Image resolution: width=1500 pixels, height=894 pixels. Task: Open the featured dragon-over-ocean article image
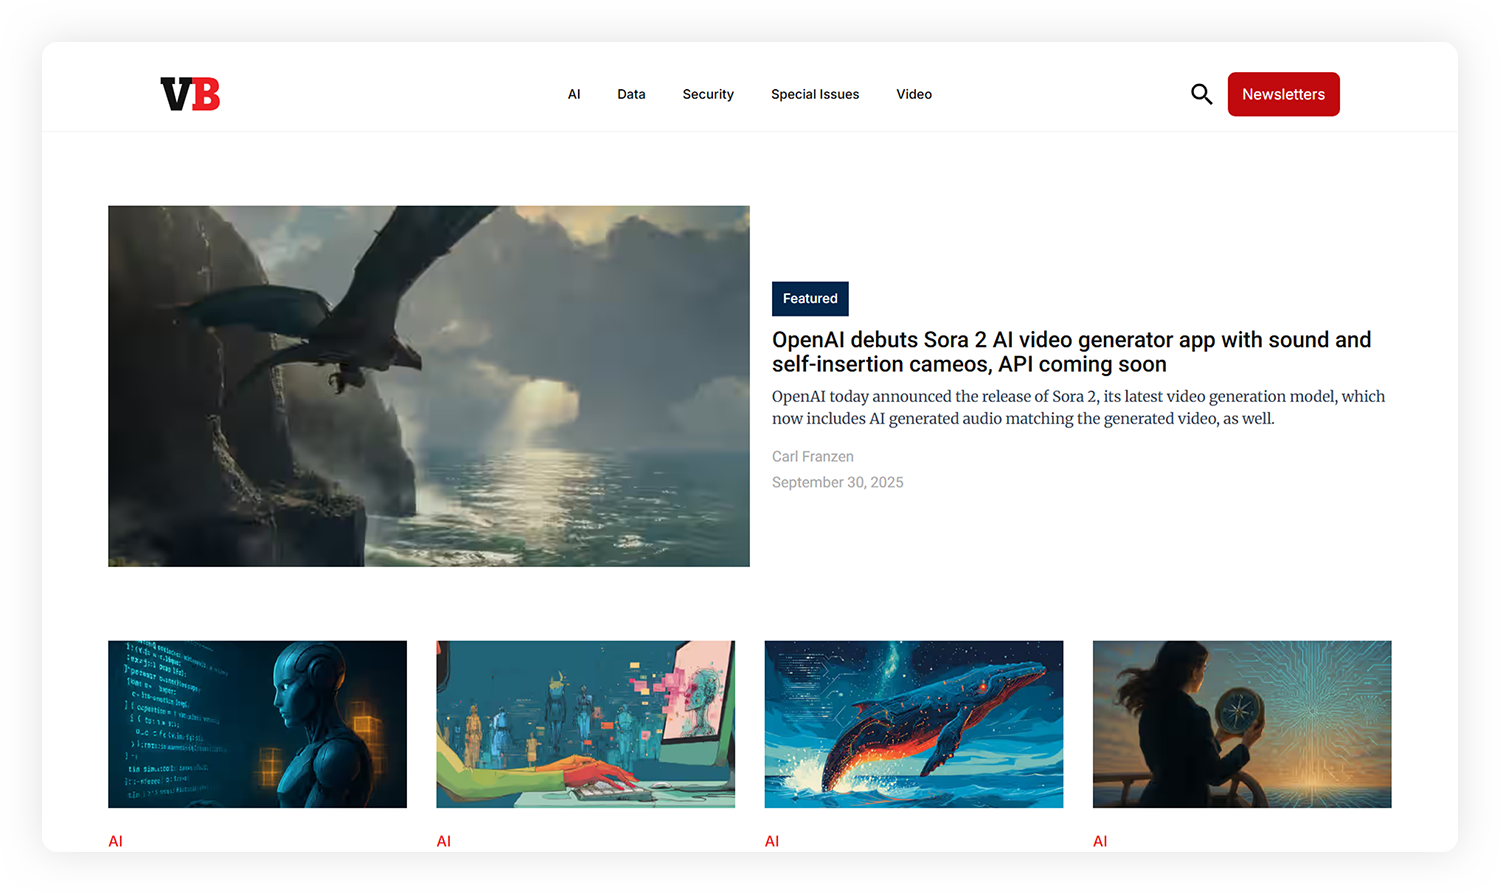coord(429,386)
